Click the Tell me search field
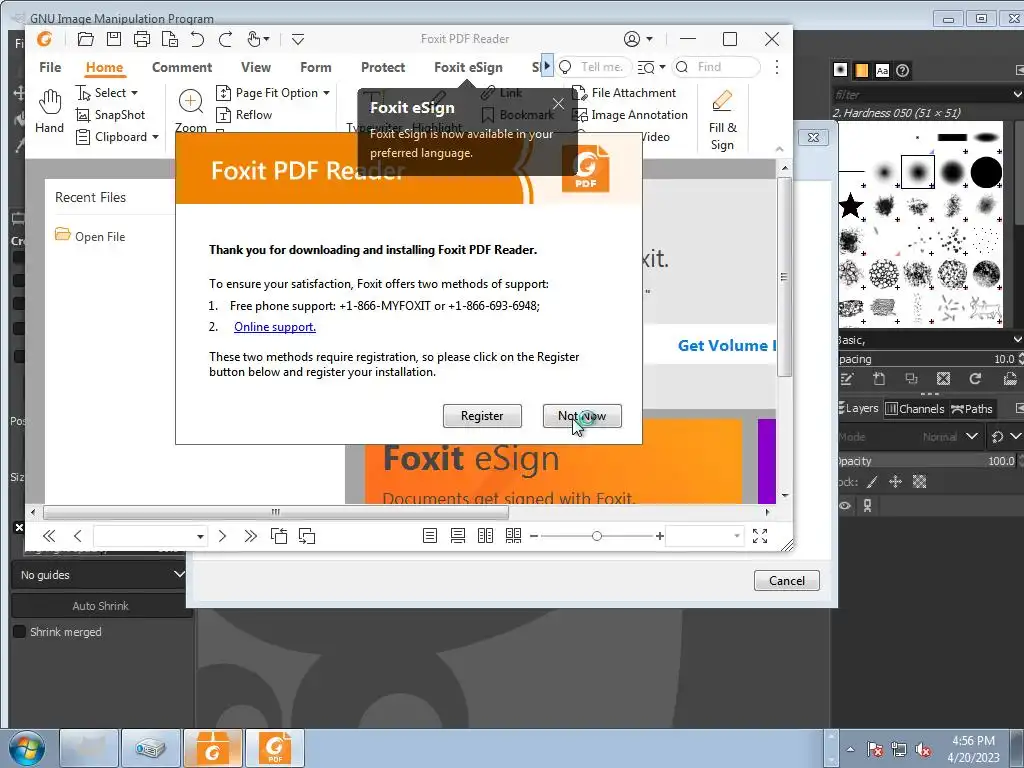The height and width of the screenshot is (768, 1024). click(x=593, y=67)
